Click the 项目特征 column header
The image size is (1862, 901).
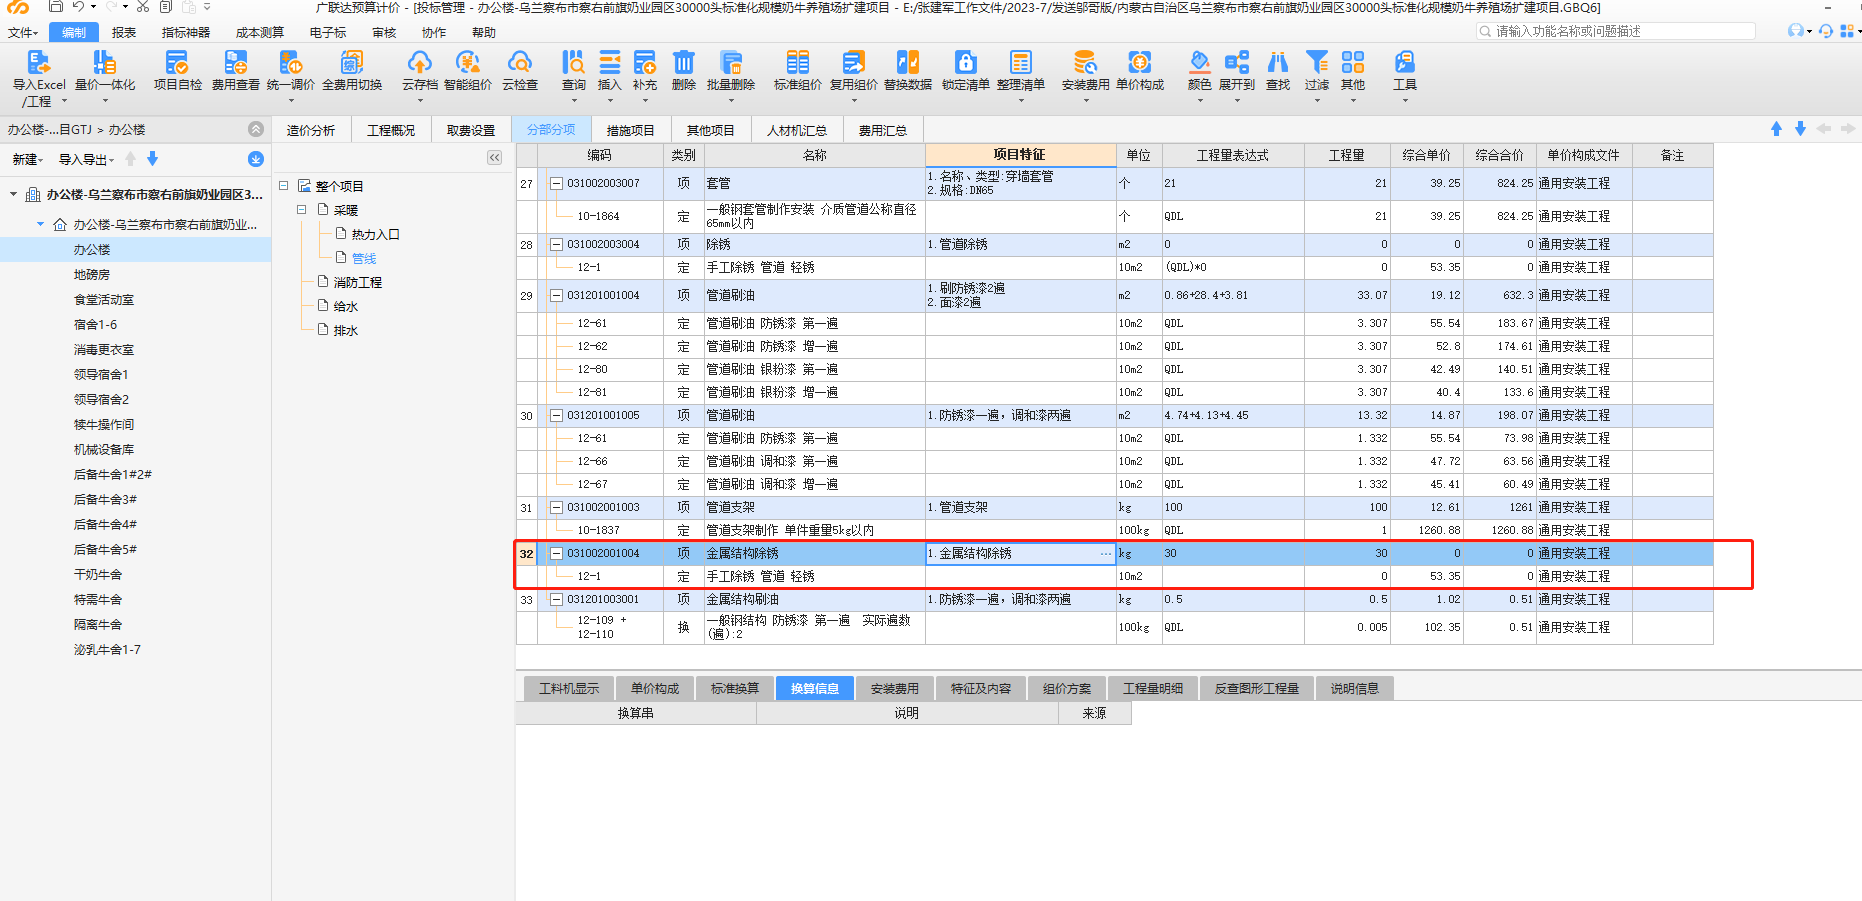(1020, 155)
